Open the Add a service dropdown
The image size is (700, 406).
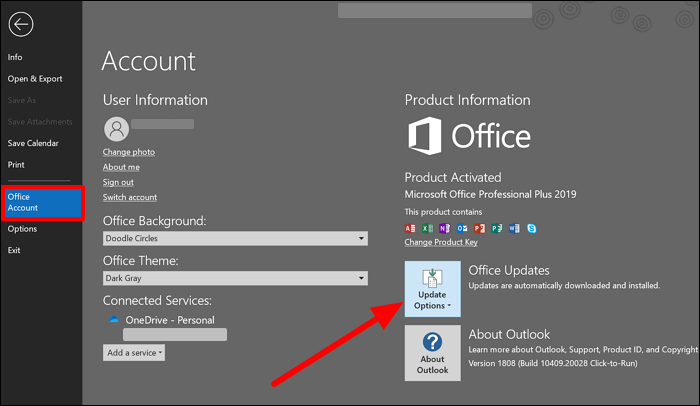coord(133,352)
